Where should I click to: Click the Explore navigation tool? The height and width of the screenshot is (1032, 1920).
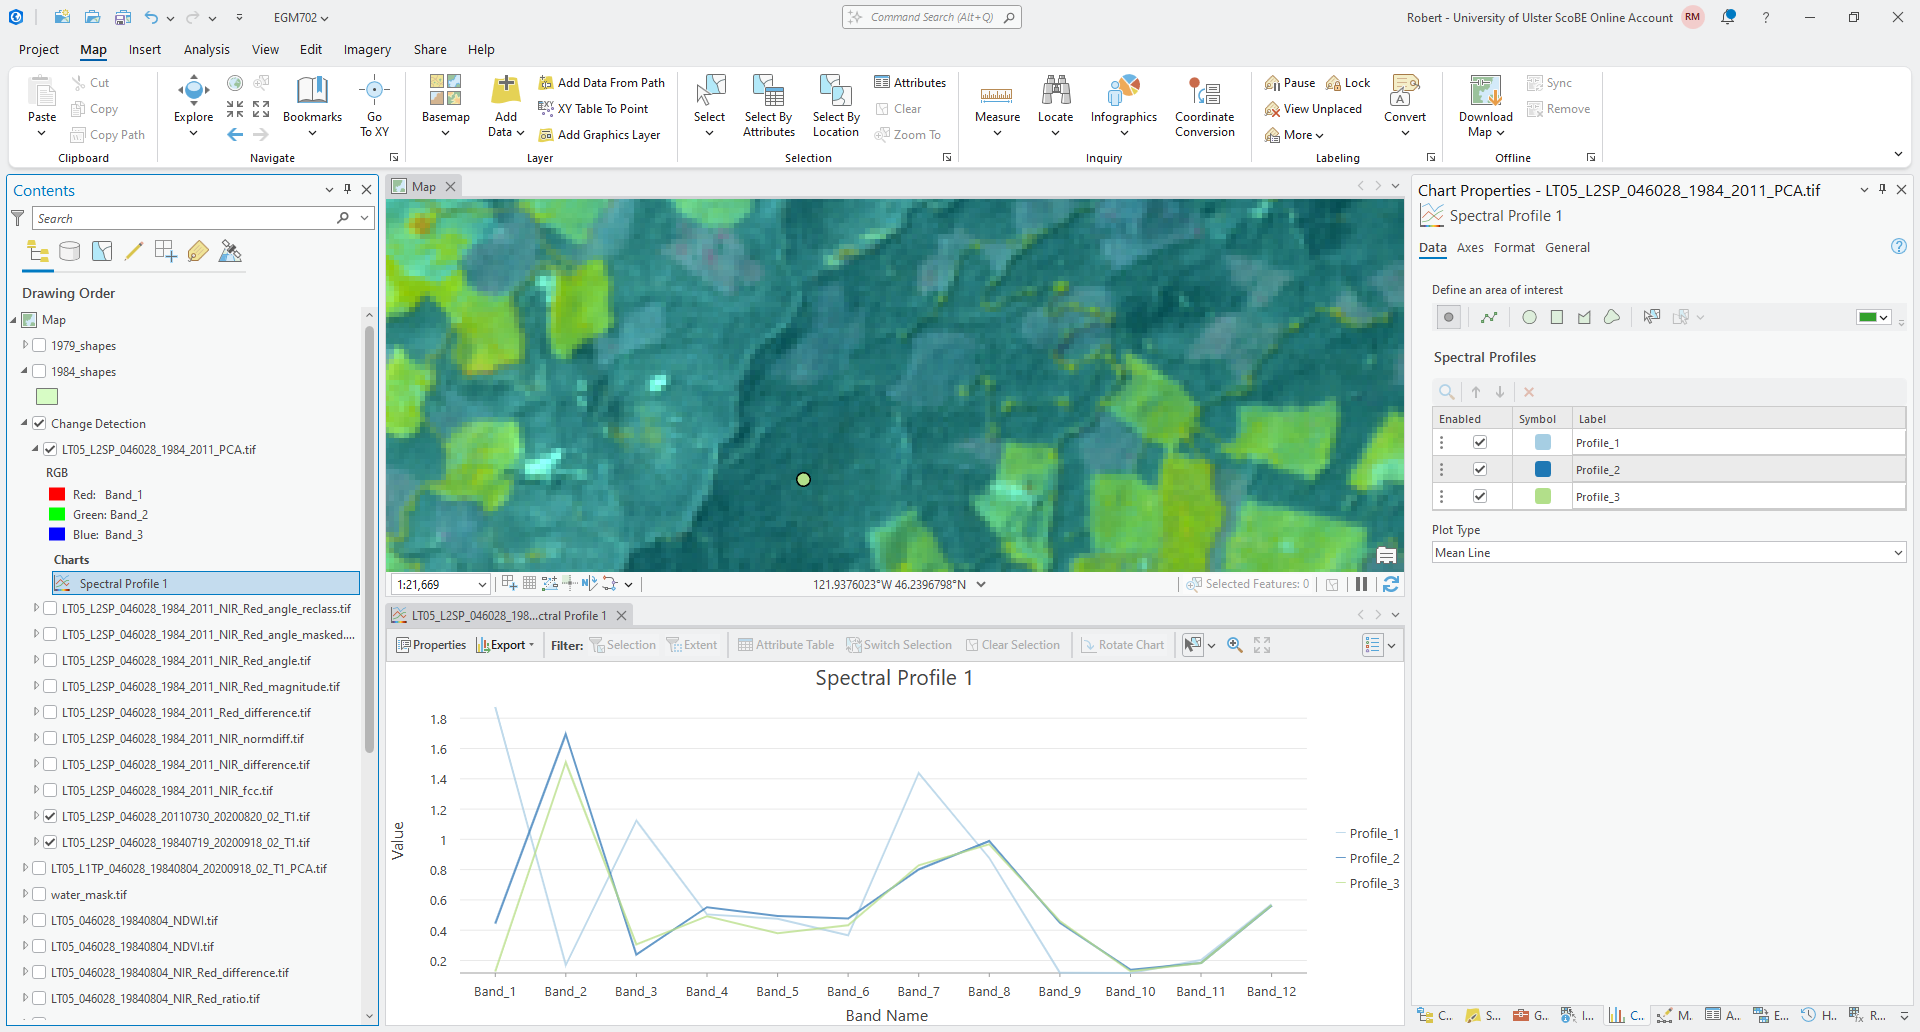[x=193, y=104]
